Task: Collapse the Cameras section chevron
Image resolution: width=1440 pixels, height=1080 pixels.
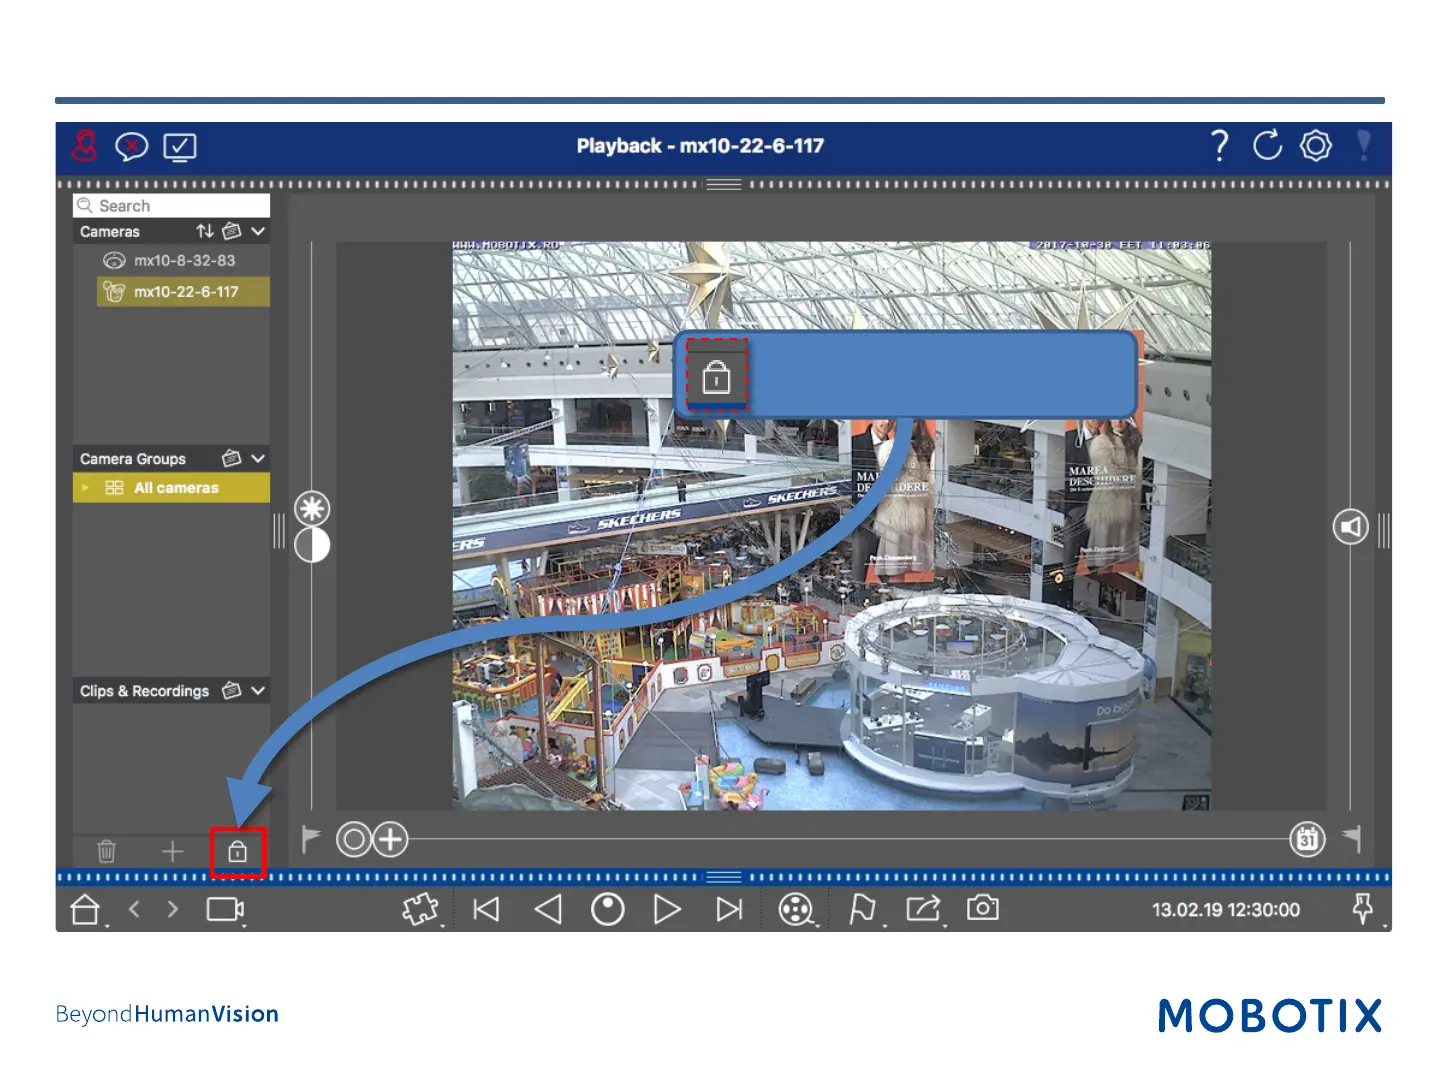Action: [258, 231]
